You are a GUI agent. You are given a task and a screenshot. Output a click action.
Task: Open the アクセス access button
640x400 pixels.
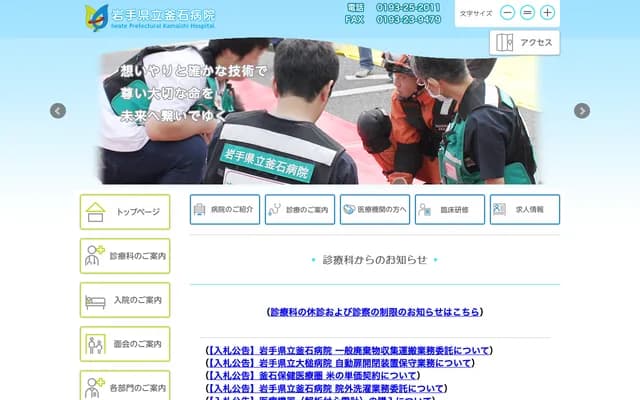524,42
